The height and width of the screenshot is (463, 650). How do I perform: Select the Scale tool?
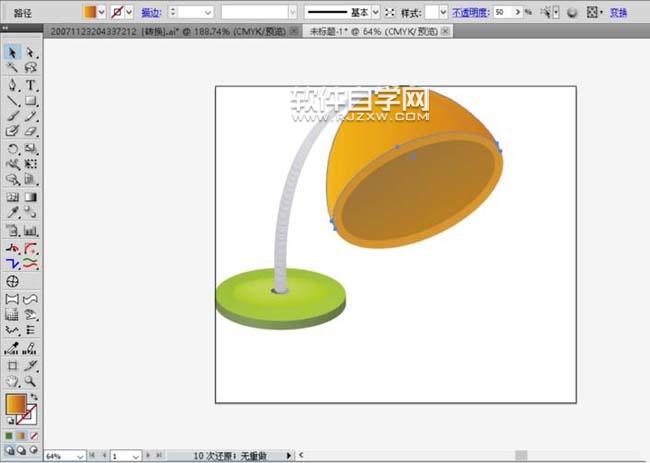tap(30, 148)
